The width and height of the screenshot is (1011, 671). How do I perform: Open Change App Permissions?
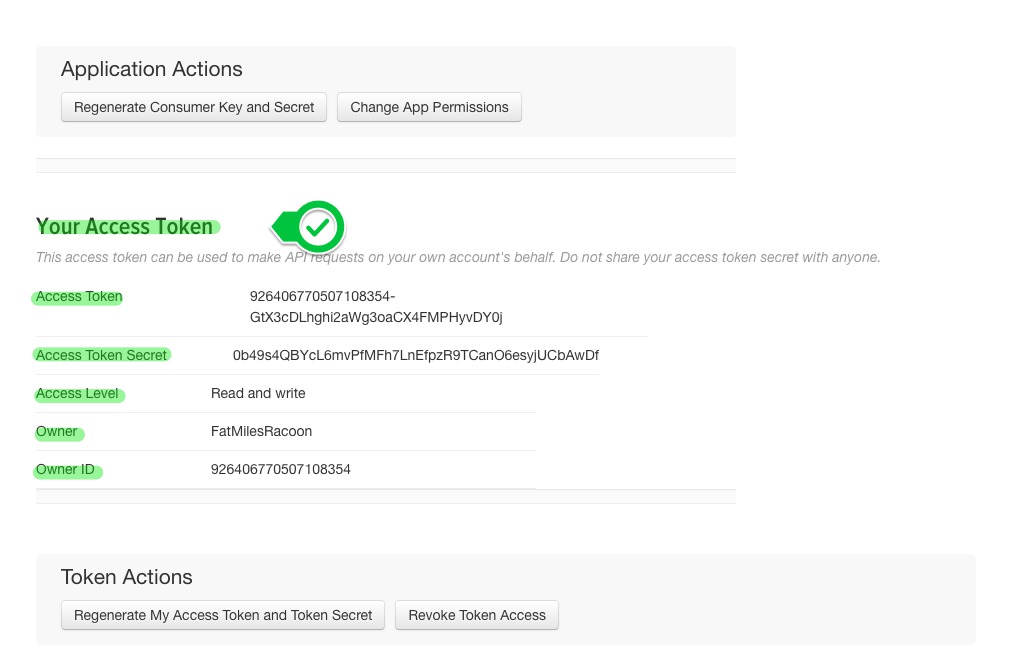(x=429, y=107)
